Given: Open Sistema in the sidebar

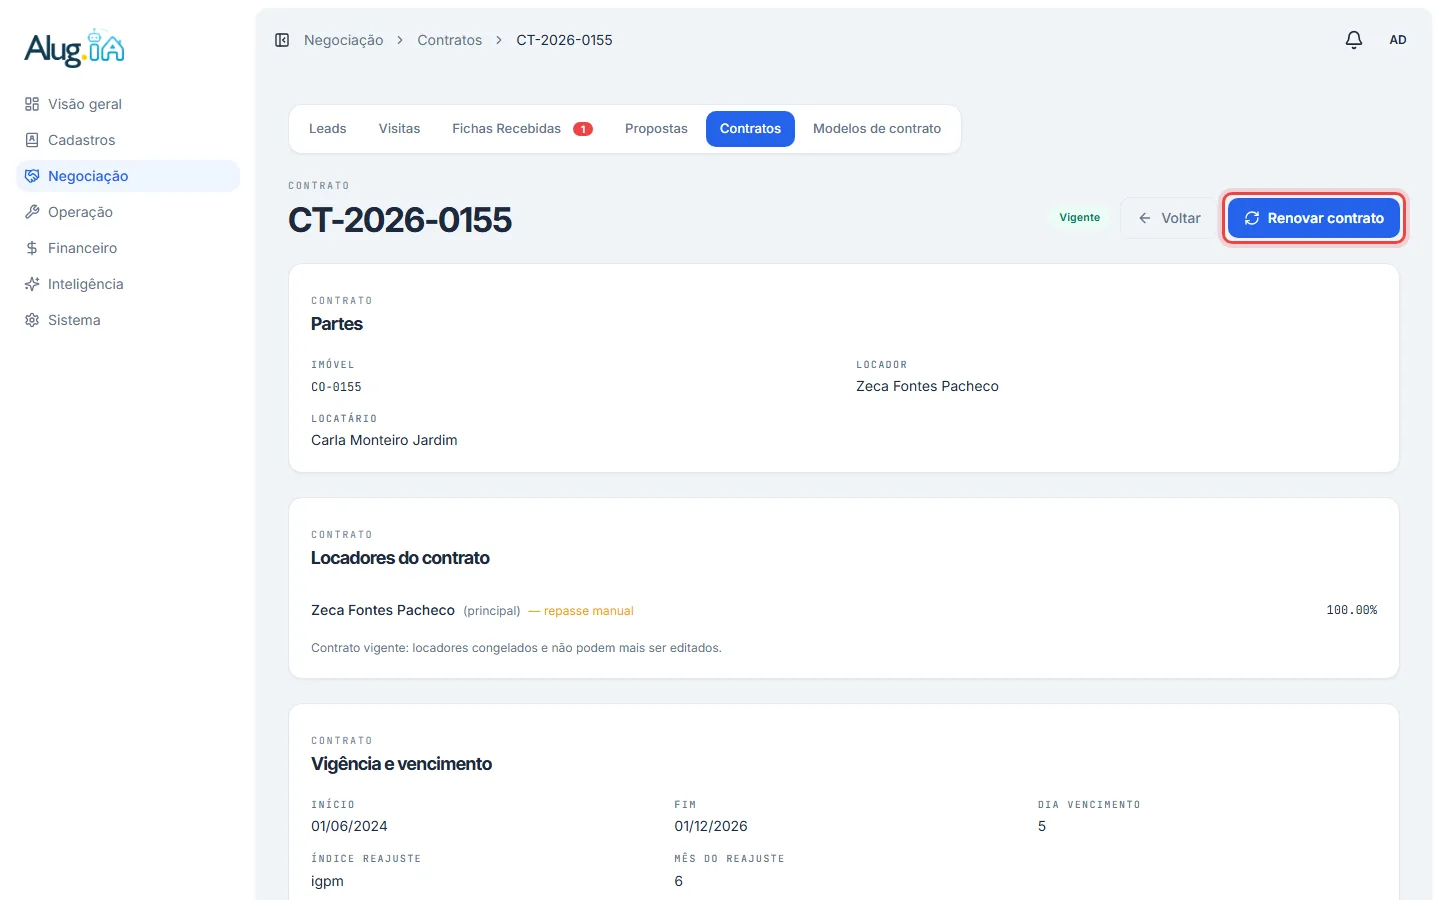Looking at the screenshot, I should coord(128,320).
